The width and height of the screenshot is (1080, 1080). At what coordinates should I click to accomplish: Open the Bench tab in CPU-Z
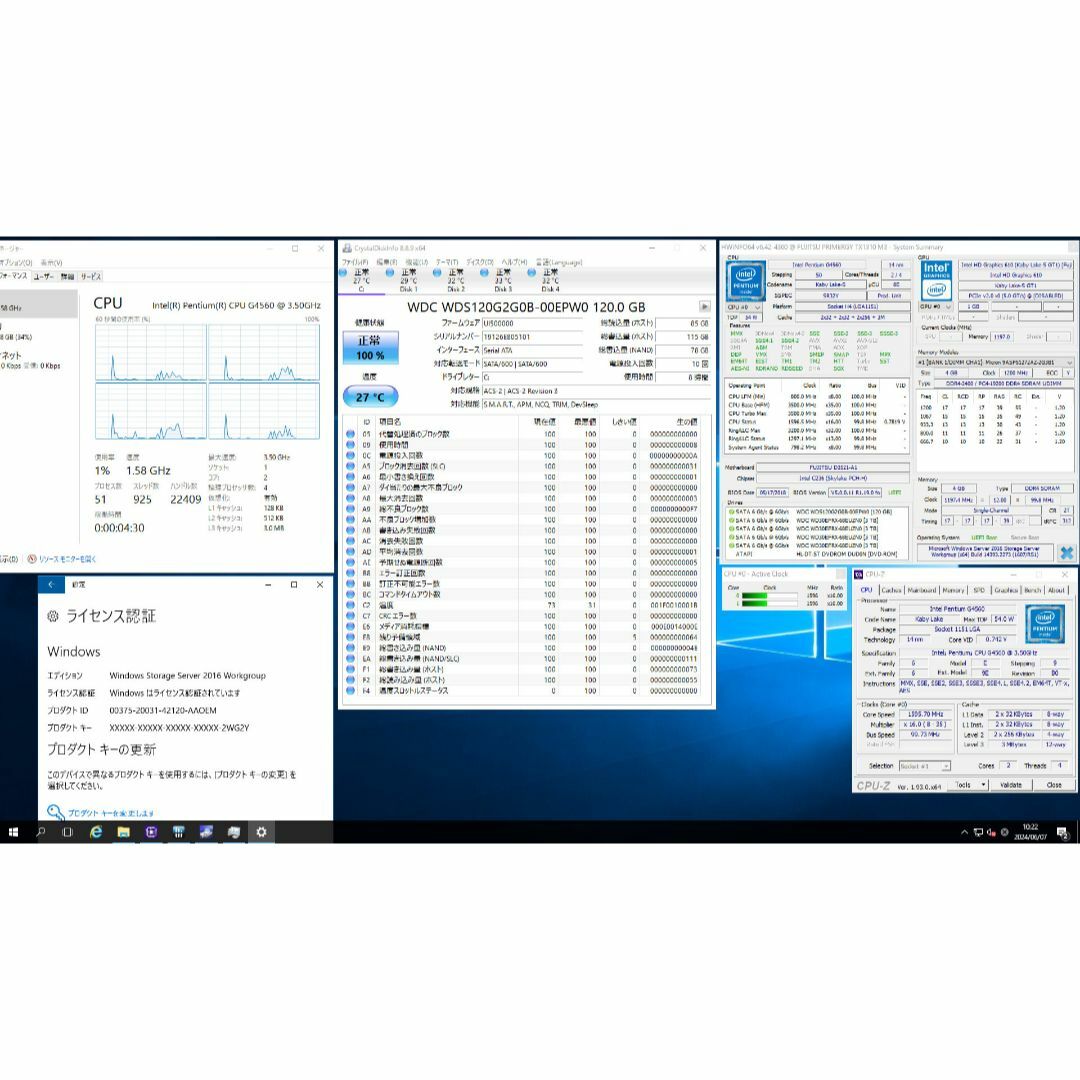(x=1032, y=590)
